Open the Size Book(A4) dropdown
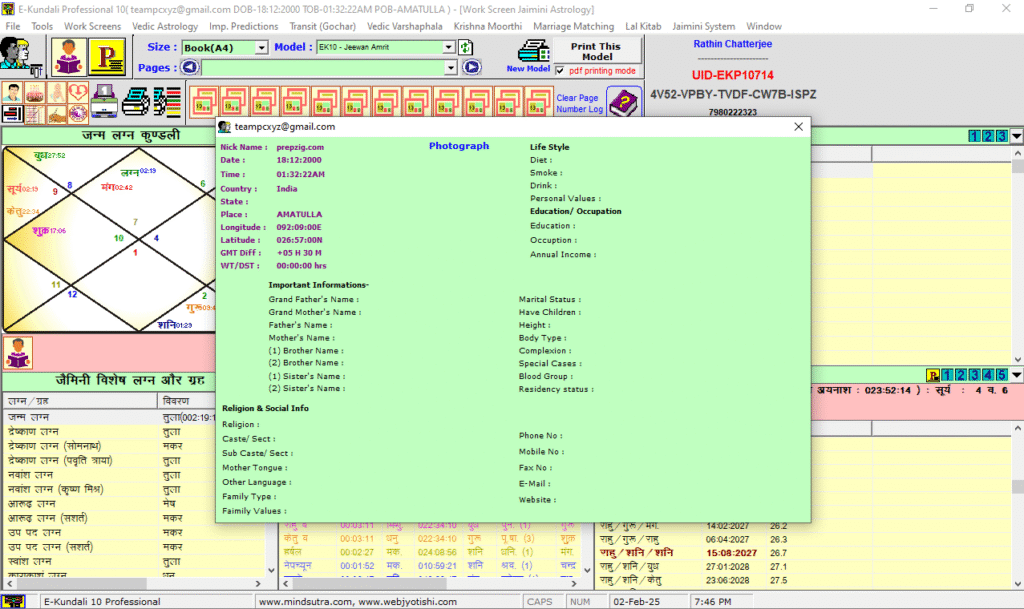The image size is (1024, 609). (263, 47)
